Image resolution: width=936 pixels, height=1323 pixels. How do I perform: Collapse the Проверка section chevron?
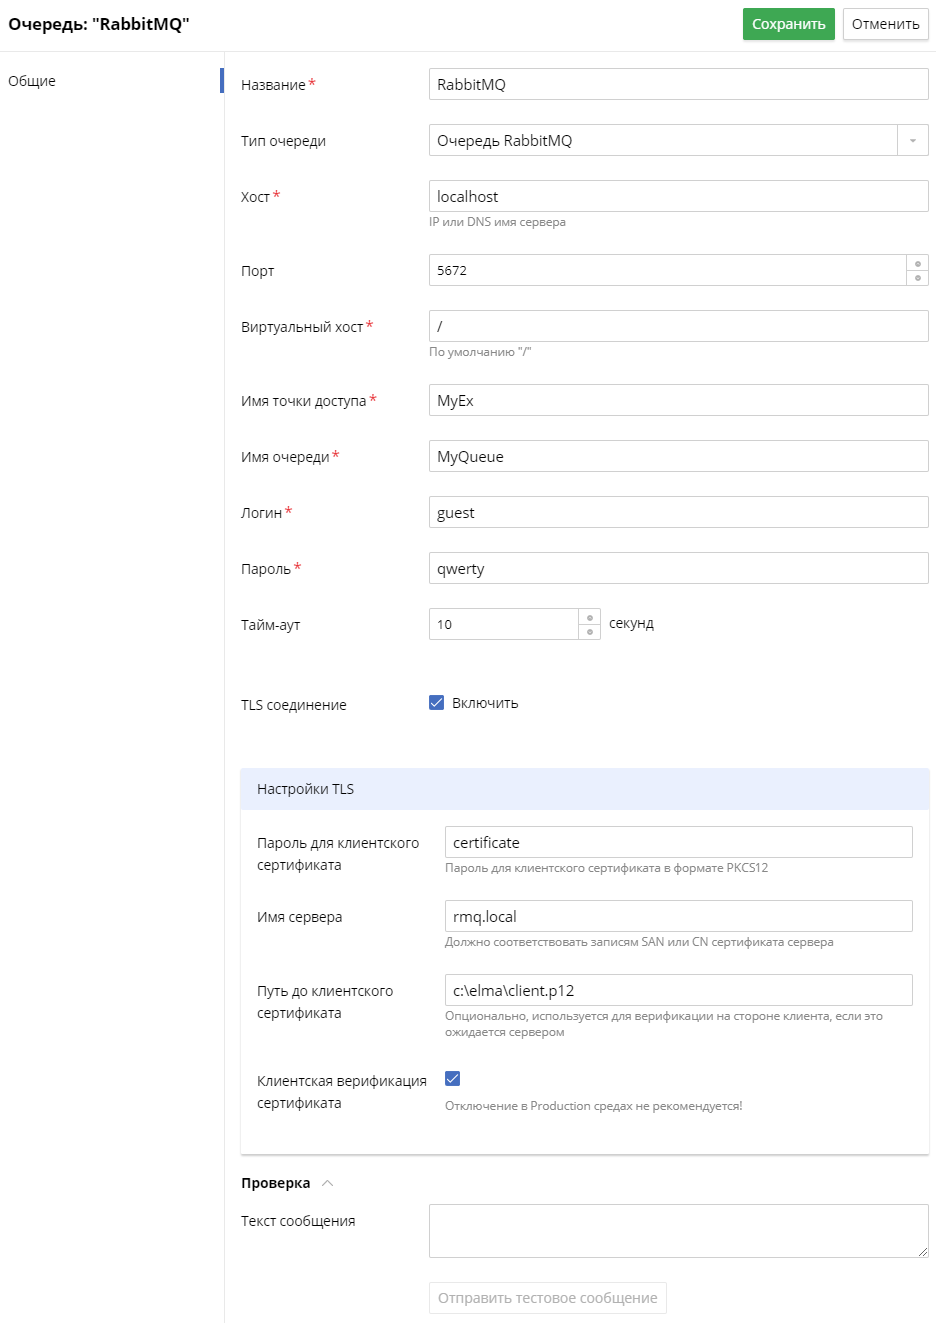coord(327,1183)
